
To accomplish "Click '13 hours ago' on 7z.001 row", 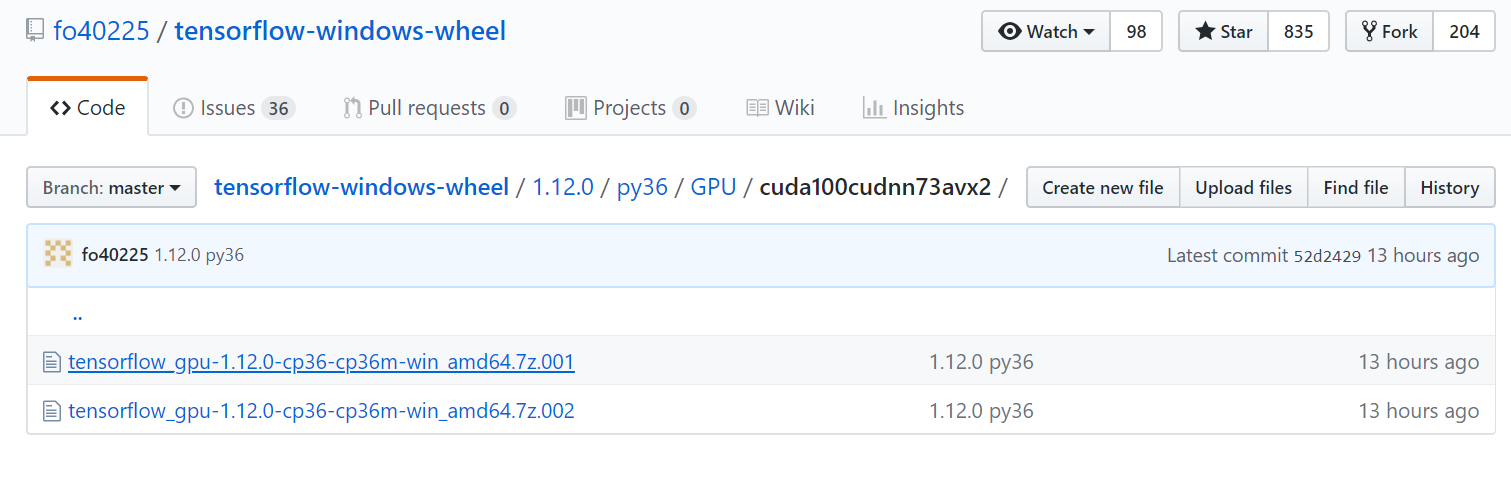I will (x=1418, y=361).
